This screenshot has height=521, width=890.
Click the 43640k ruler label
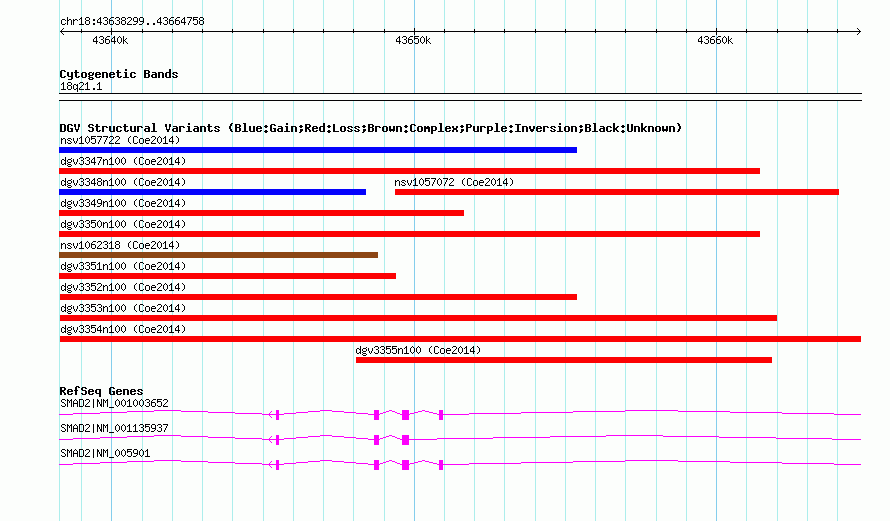(x=110, y=40)
